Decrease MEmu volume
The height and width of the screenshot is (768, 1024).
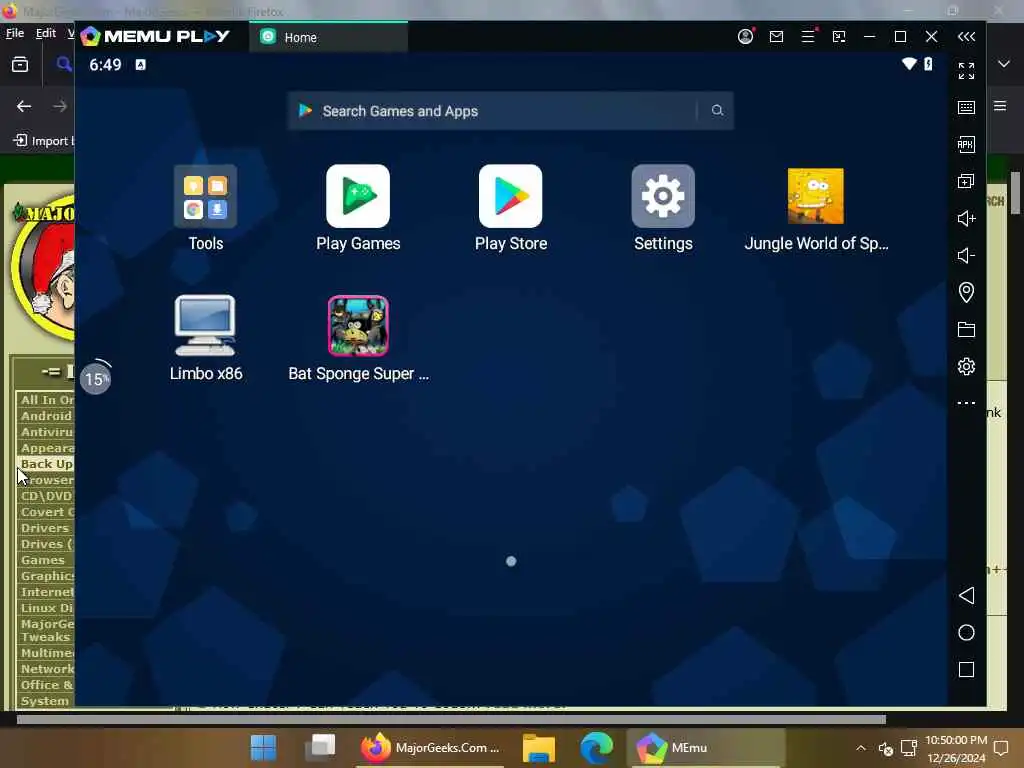click(967, 255)
